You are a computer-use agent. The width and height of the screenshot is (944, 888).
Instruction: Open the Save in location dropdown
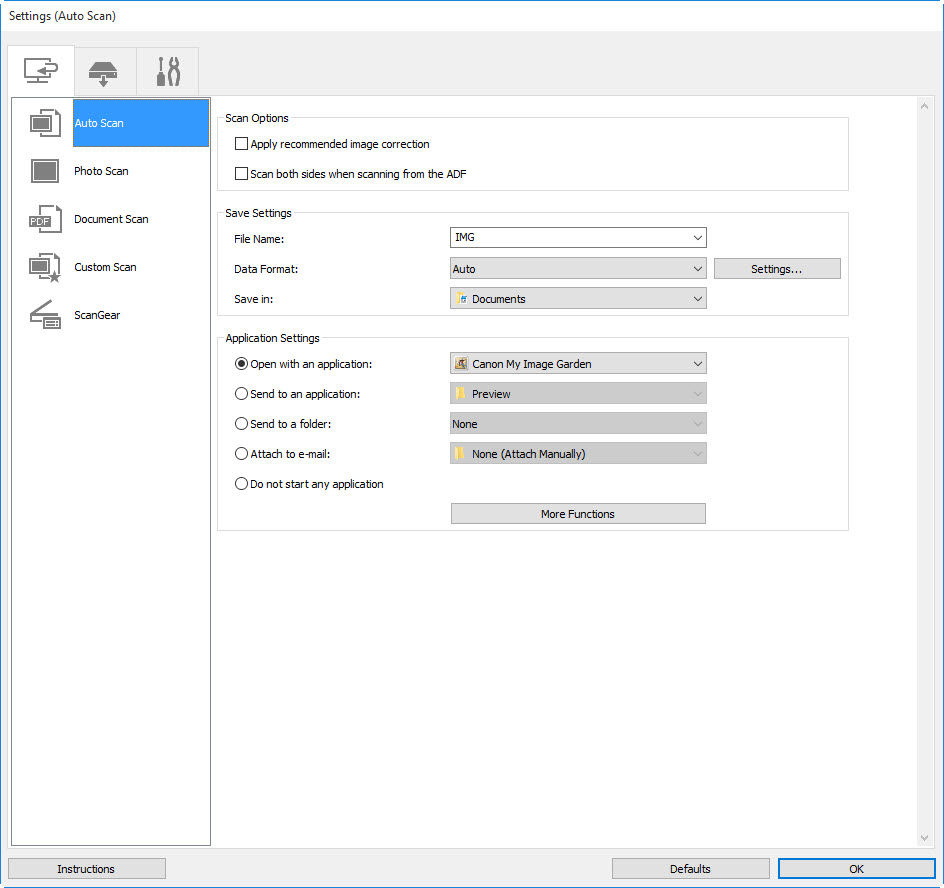[699, 298]
